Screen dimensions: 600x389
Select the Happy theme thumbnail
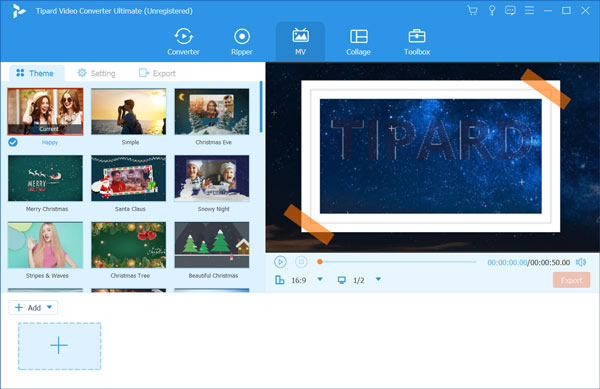point(45,111)
